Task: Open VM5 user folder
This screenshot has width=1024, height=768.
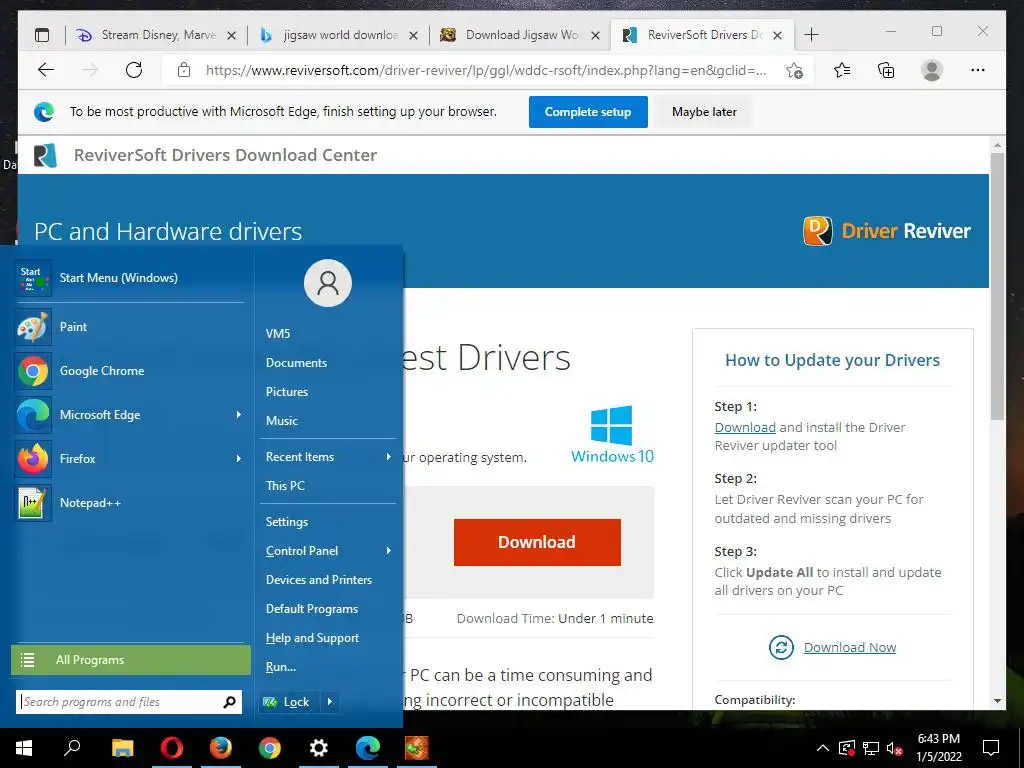Action: [278, 333]
